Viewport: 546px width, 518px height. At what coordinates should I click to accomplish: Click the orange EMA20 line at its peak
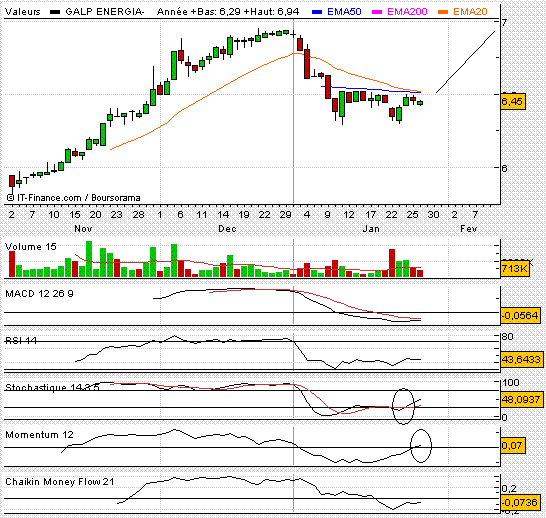298,53
